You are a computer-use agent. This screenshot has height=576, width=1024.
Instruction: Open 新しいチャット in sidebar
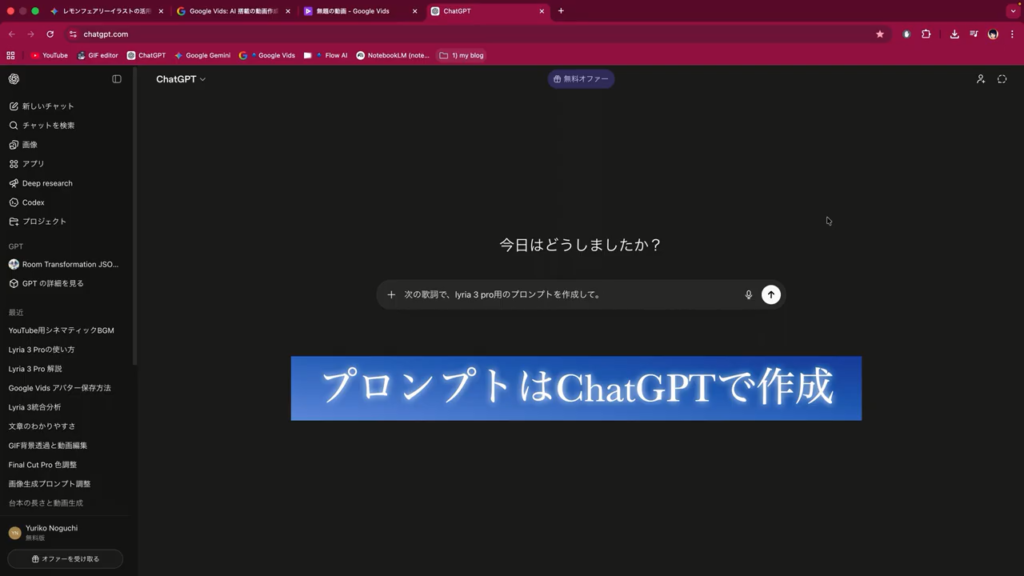click(47, 106)
